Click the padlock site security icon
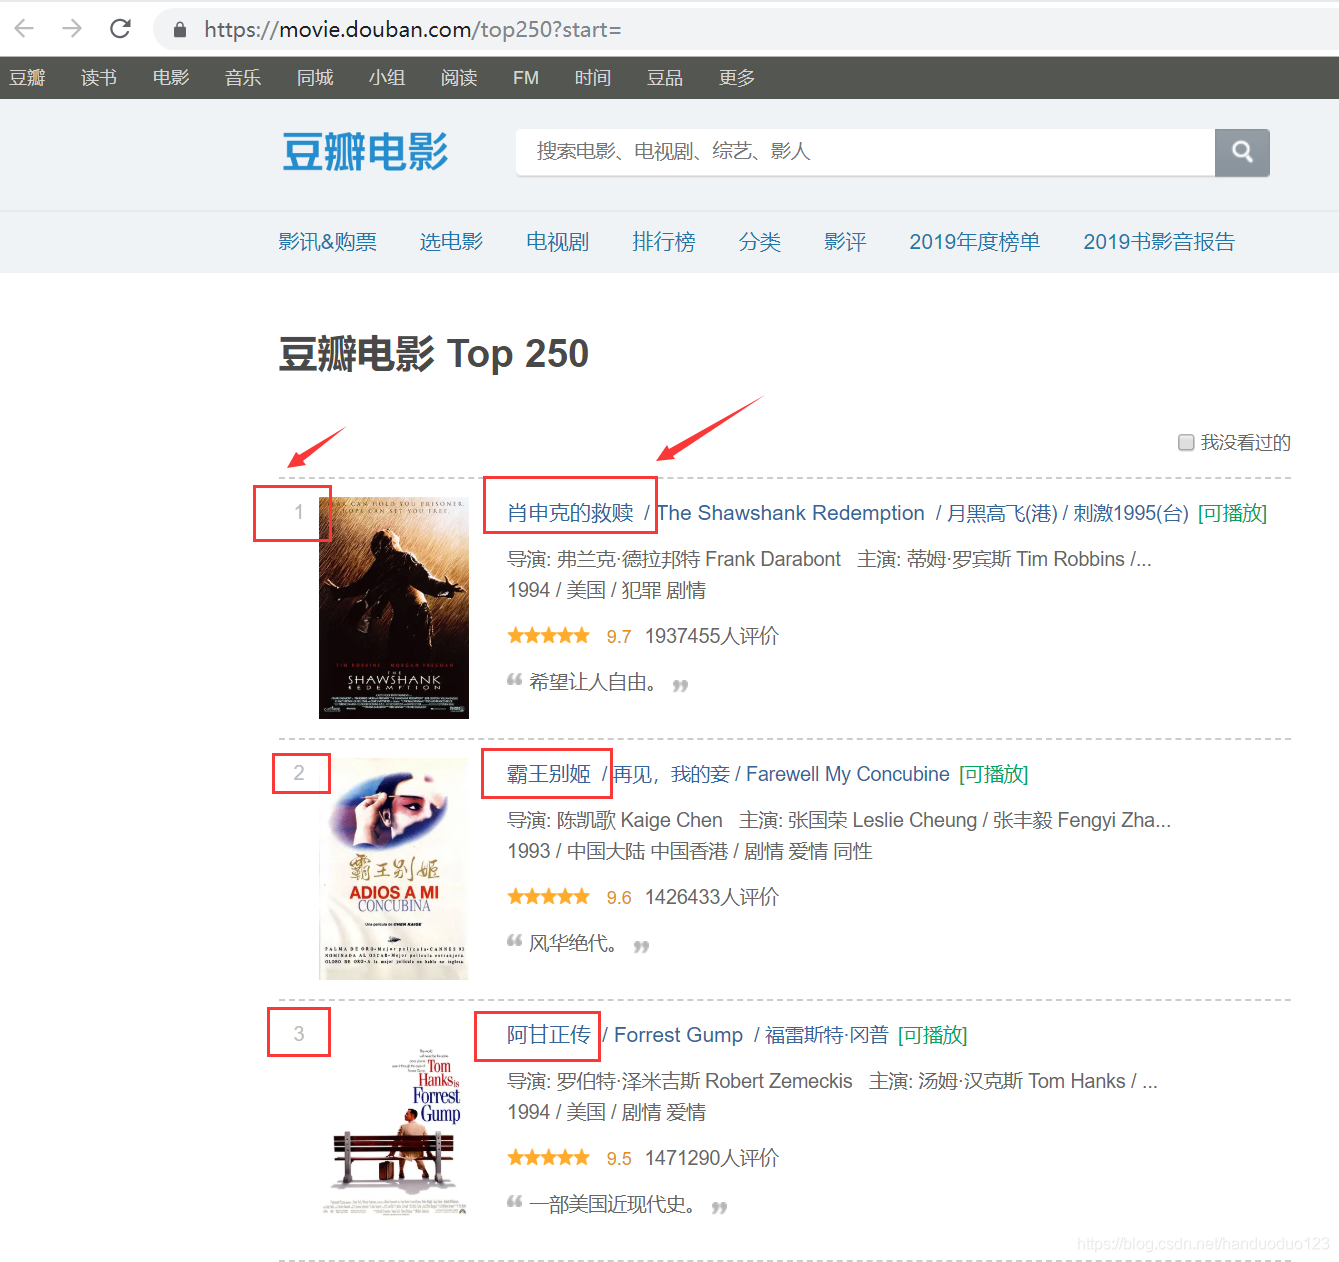 click(x=180, y=30)
